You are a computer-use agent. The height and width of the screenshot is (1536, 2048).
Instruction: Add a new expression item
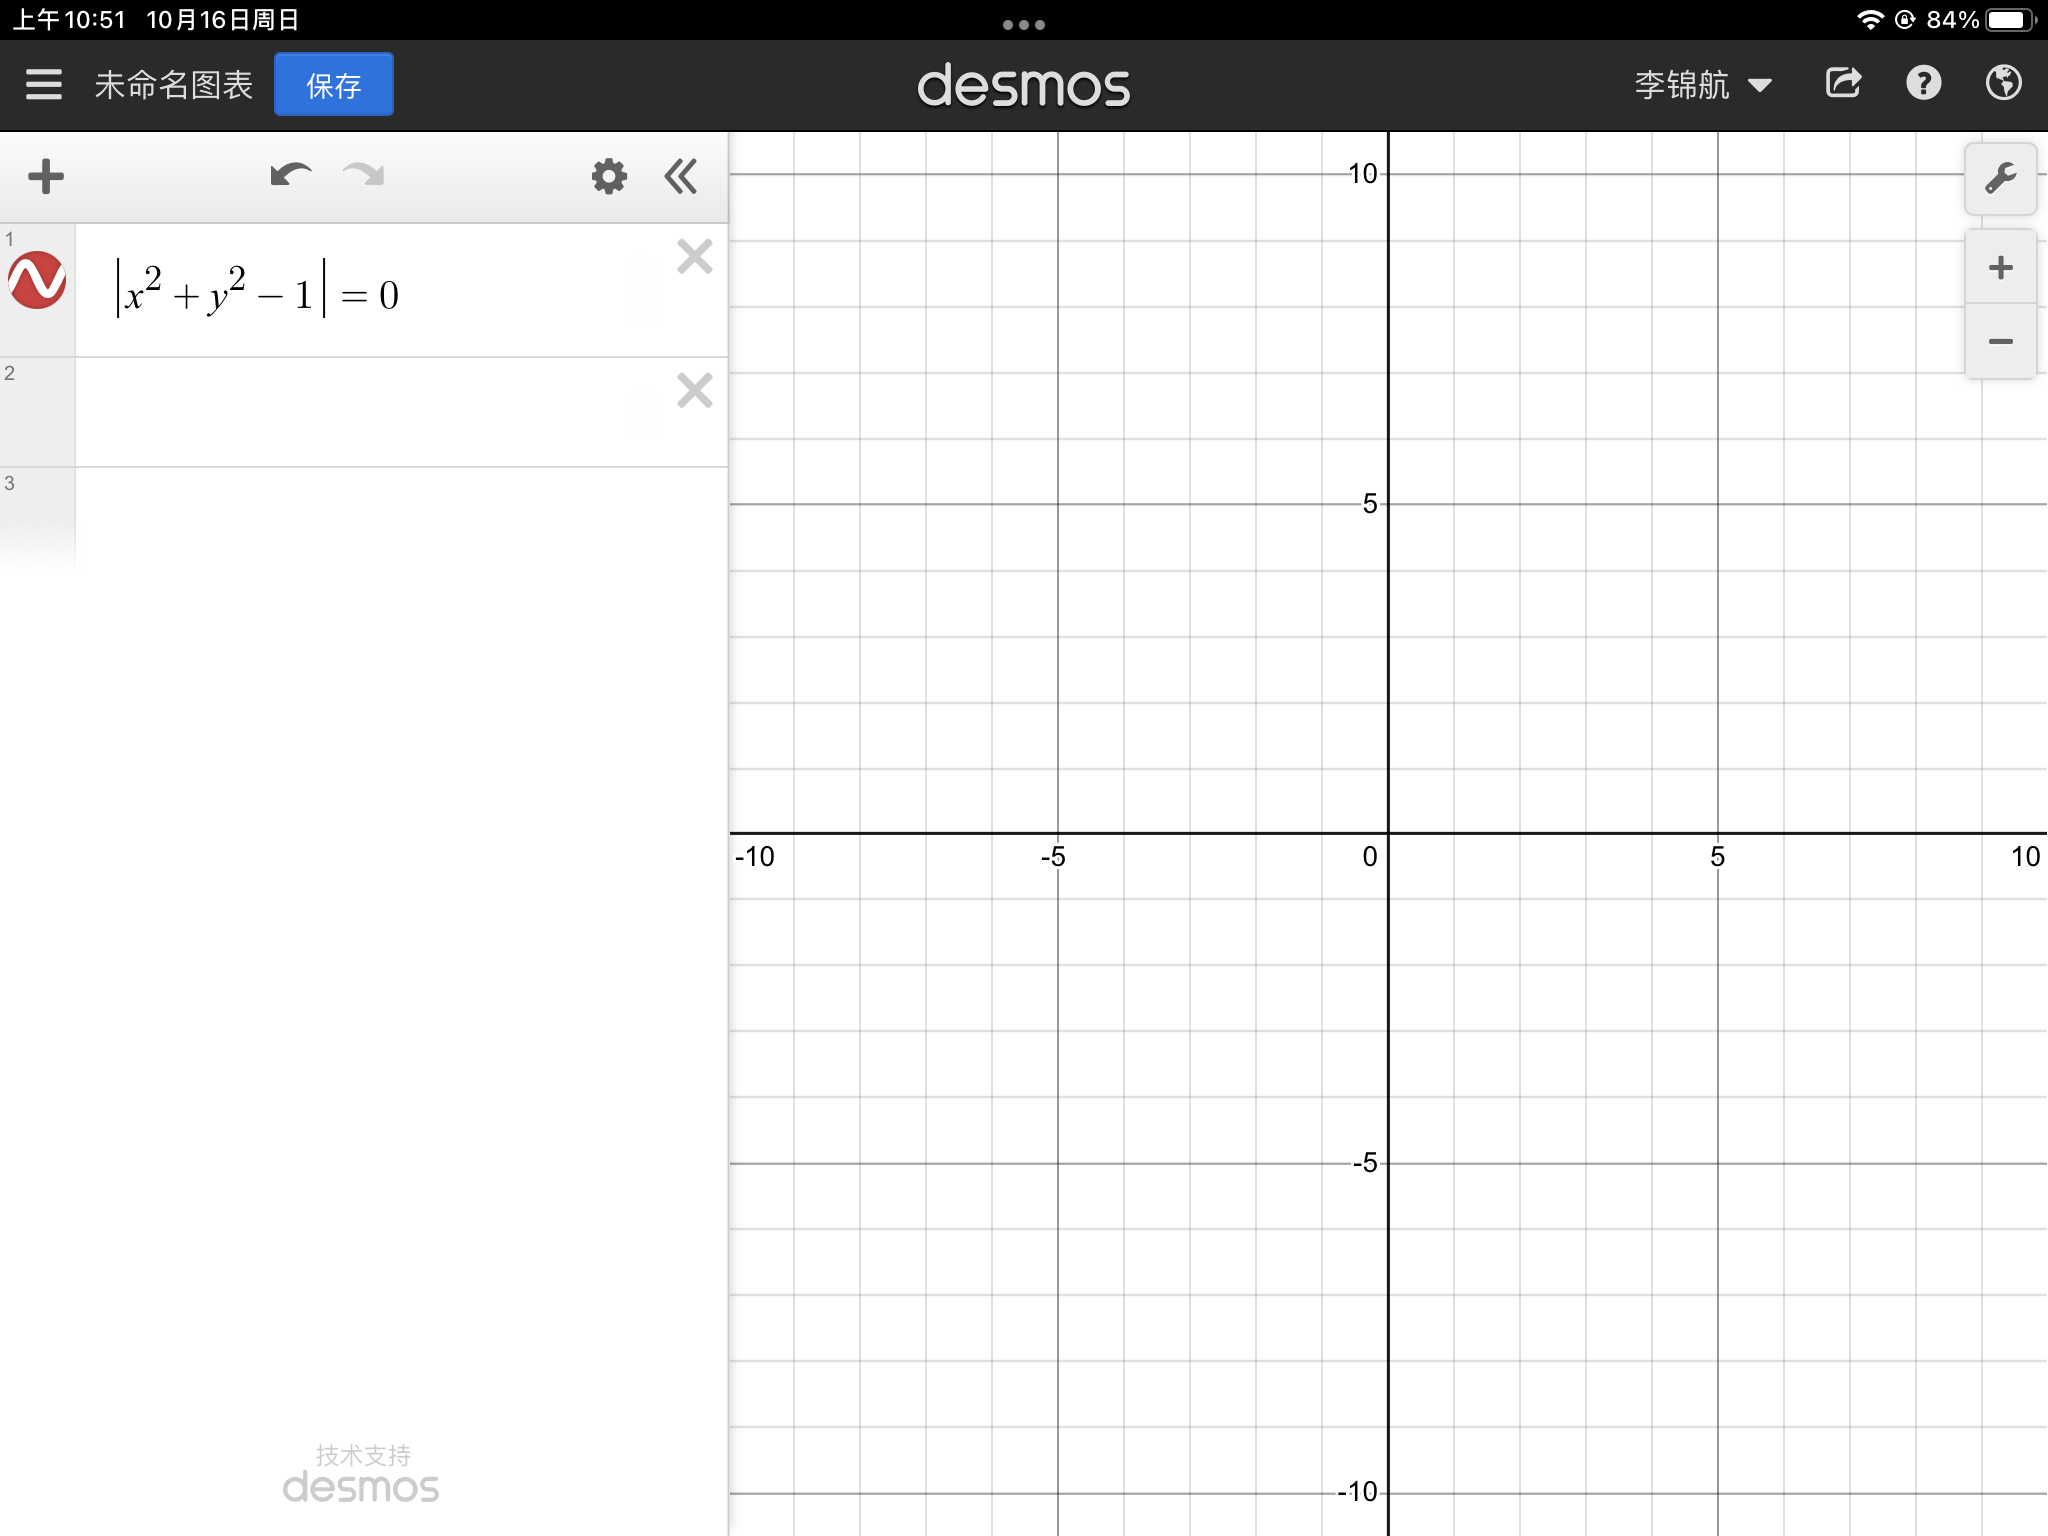46,177
